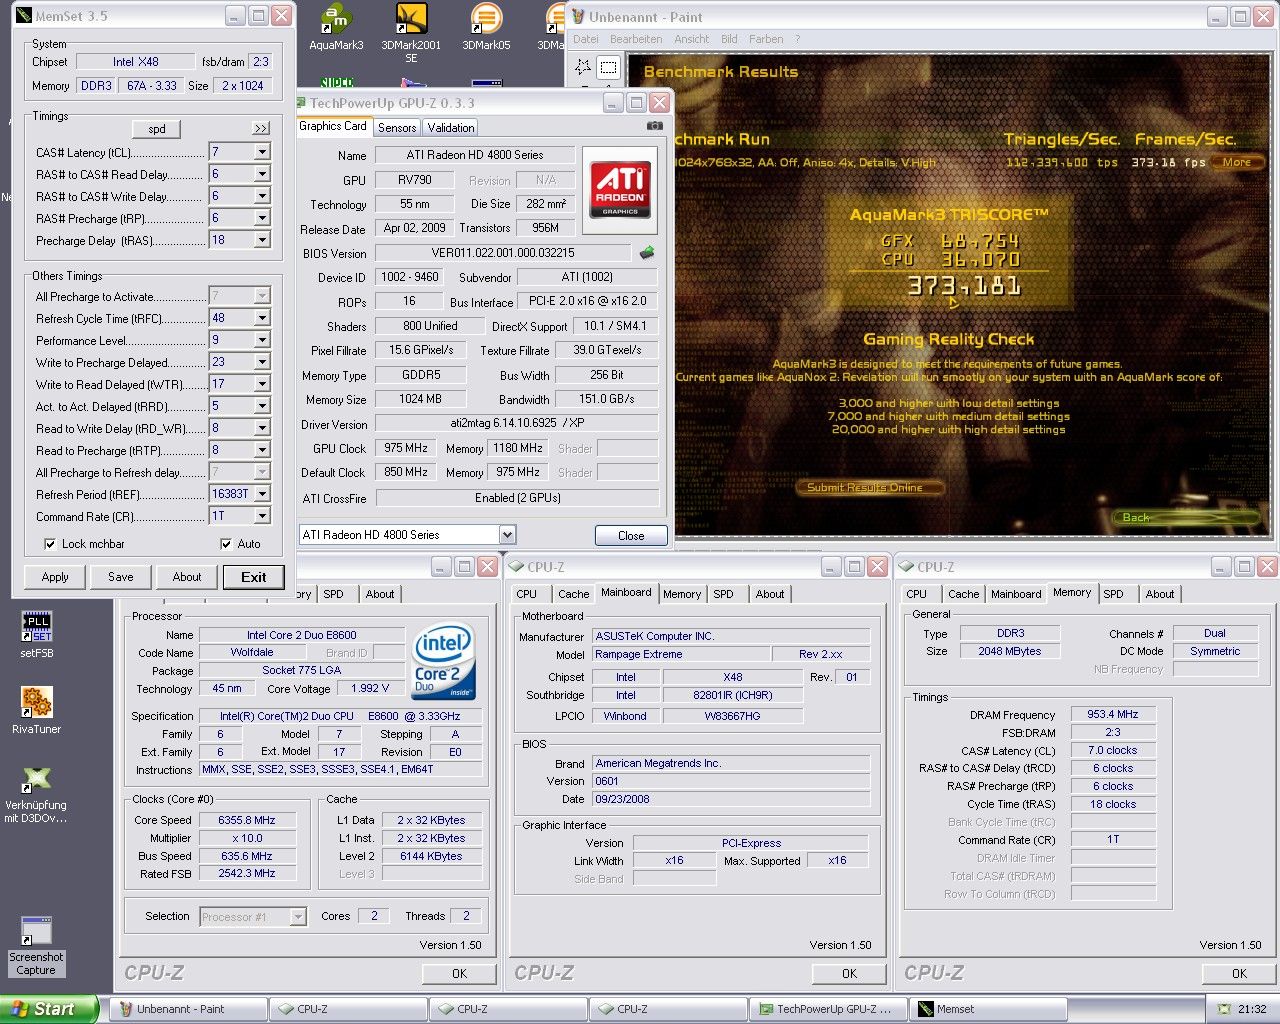The image size is (1280, 1024).
Task: Open the Read to Precharge (tRTP) dropdown
Action: 262,450
